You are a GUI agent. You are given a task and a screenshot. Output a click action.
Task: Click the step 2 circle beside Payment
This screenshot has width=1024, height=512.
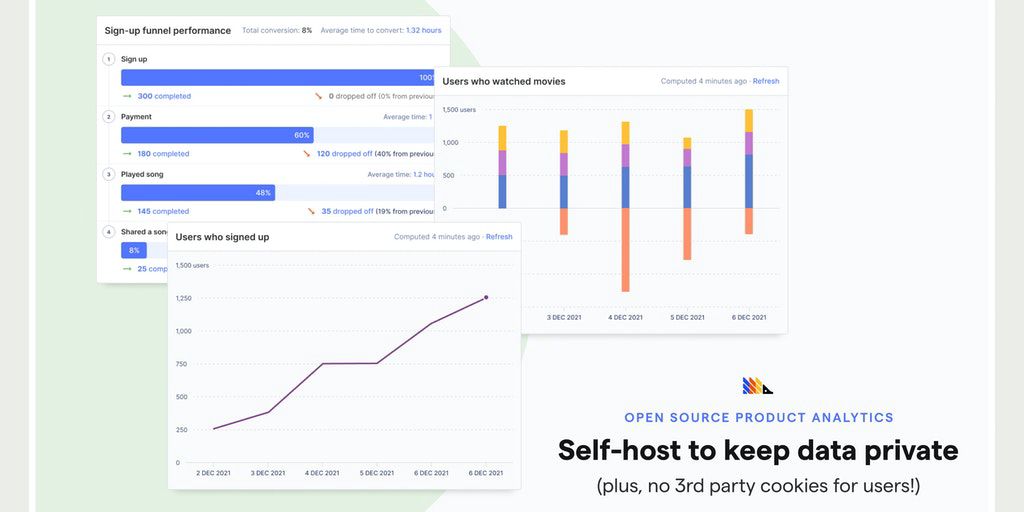tap(108, 117)
